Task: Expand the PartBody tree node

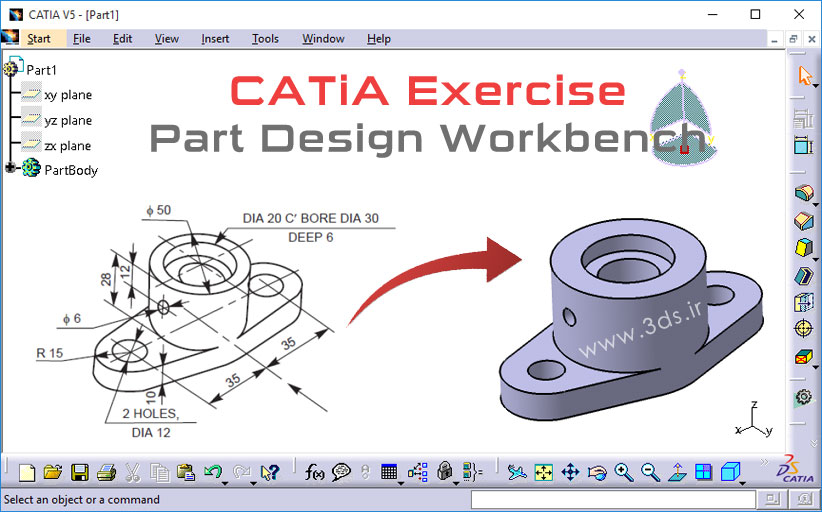Action: (9, 168)
